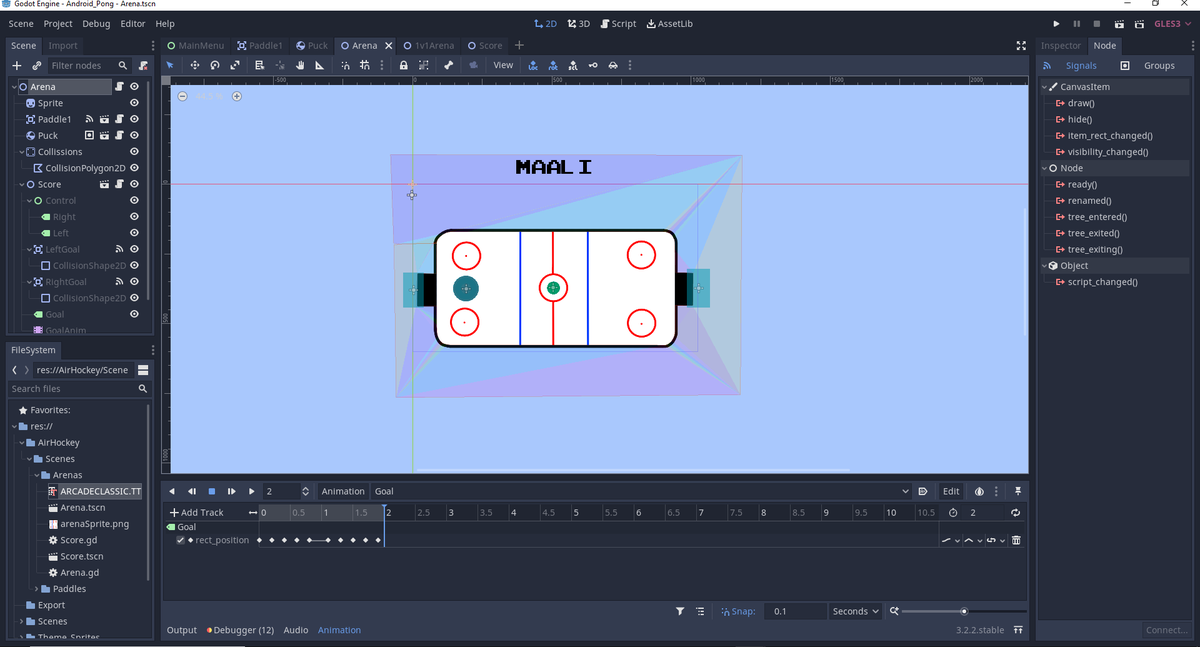Play the project with top-right play button

point(1057,23)
